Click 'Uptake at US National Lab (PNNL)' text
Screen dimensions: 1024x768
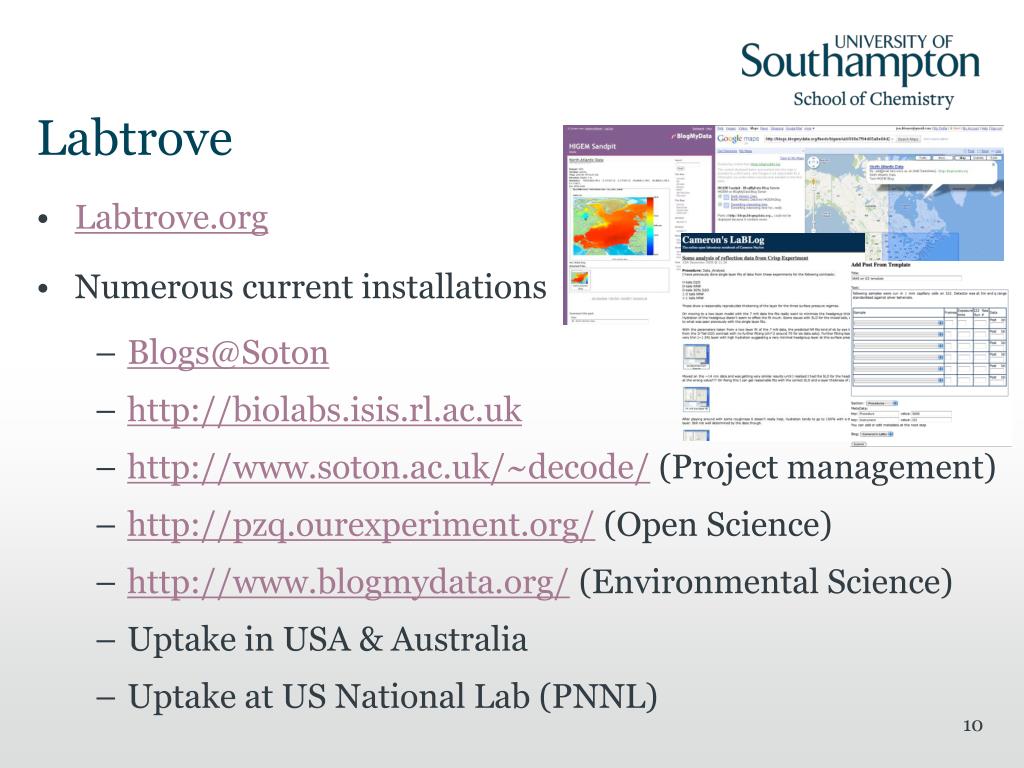point(392,697)
